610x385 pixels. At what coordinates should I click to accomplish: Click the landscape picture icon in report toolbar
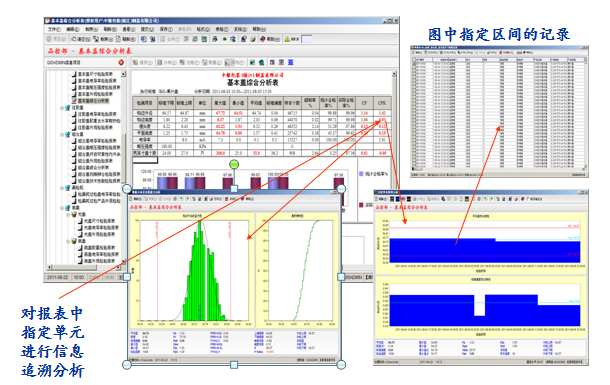[x=252, y=62]
